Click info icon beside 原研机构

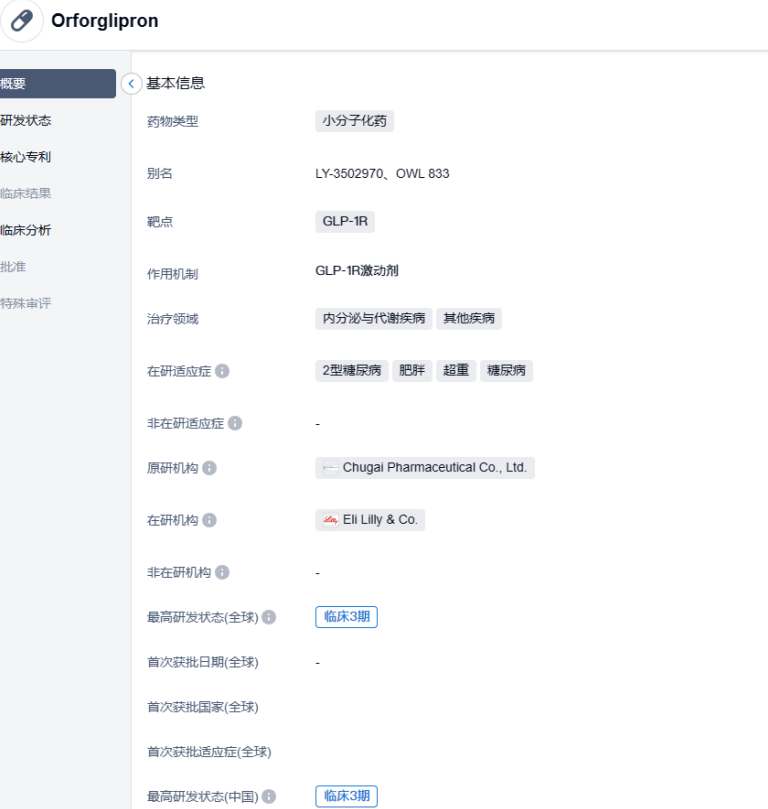209,468
